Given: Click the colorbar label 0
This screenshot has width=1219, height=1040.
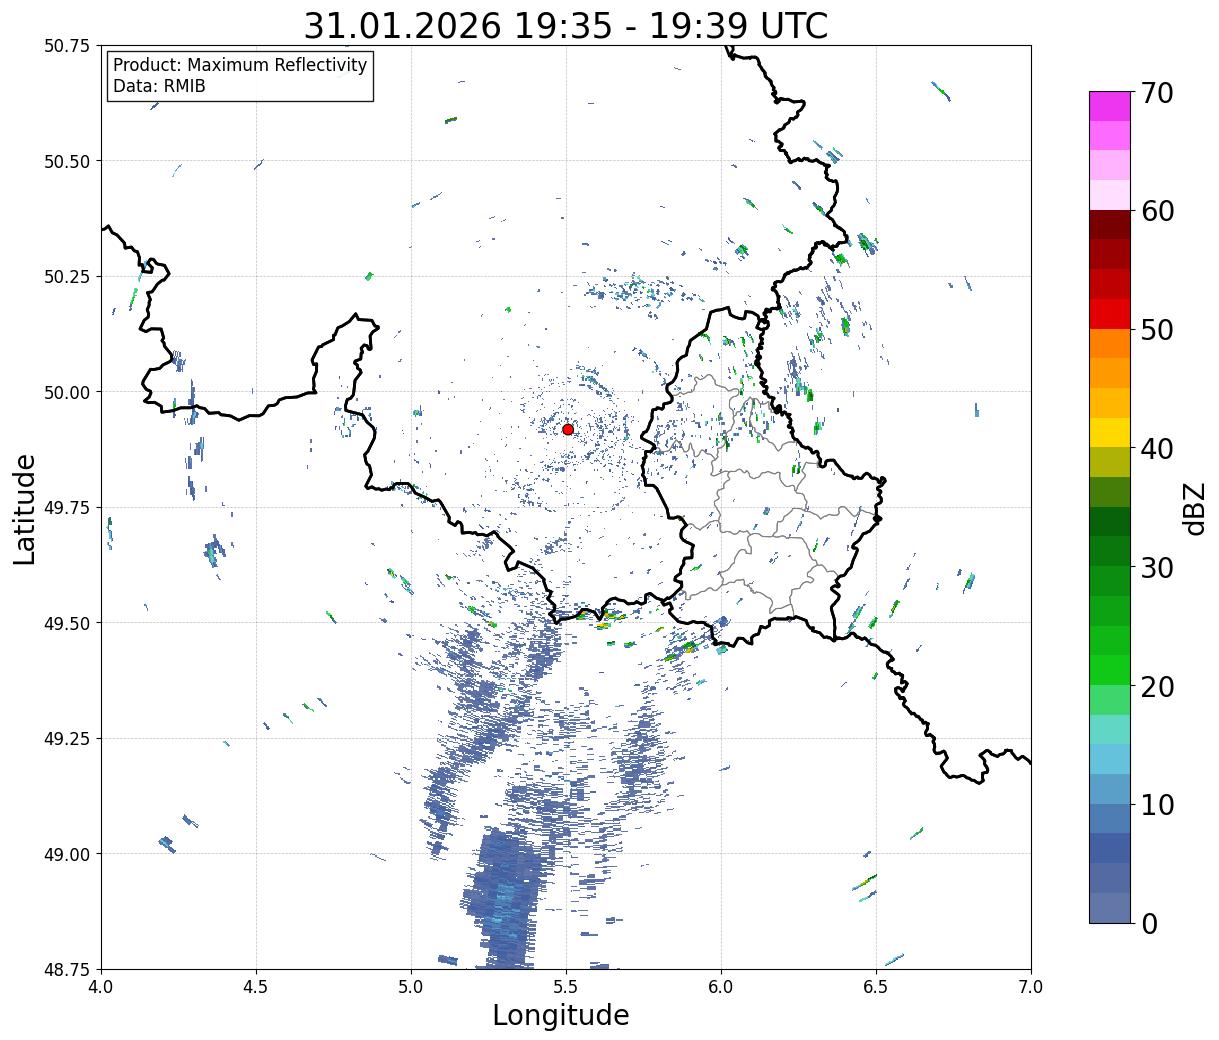Looking at the screenshot, I should click(x=1149, y=923).
